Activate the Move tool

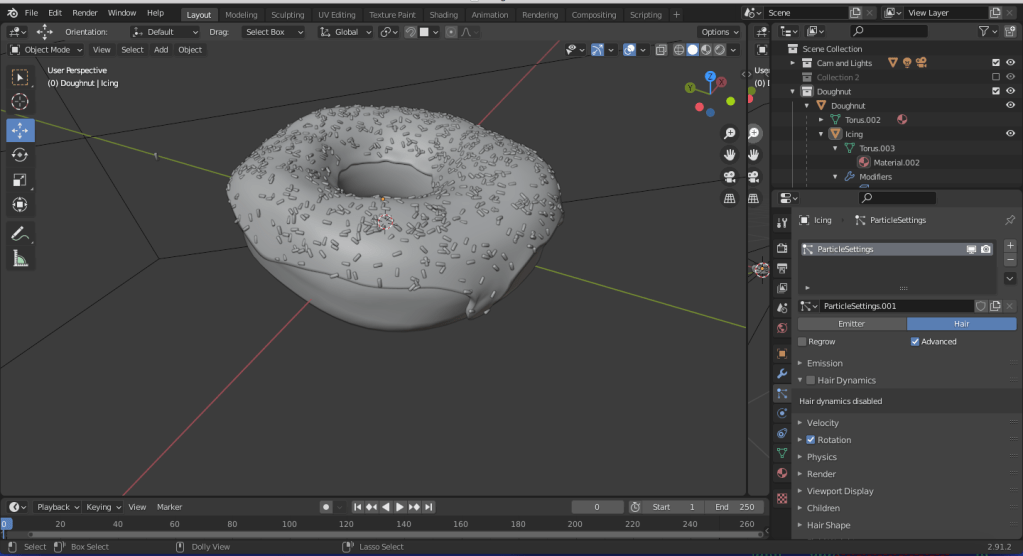pyautogui.click(x=20, y=130)
